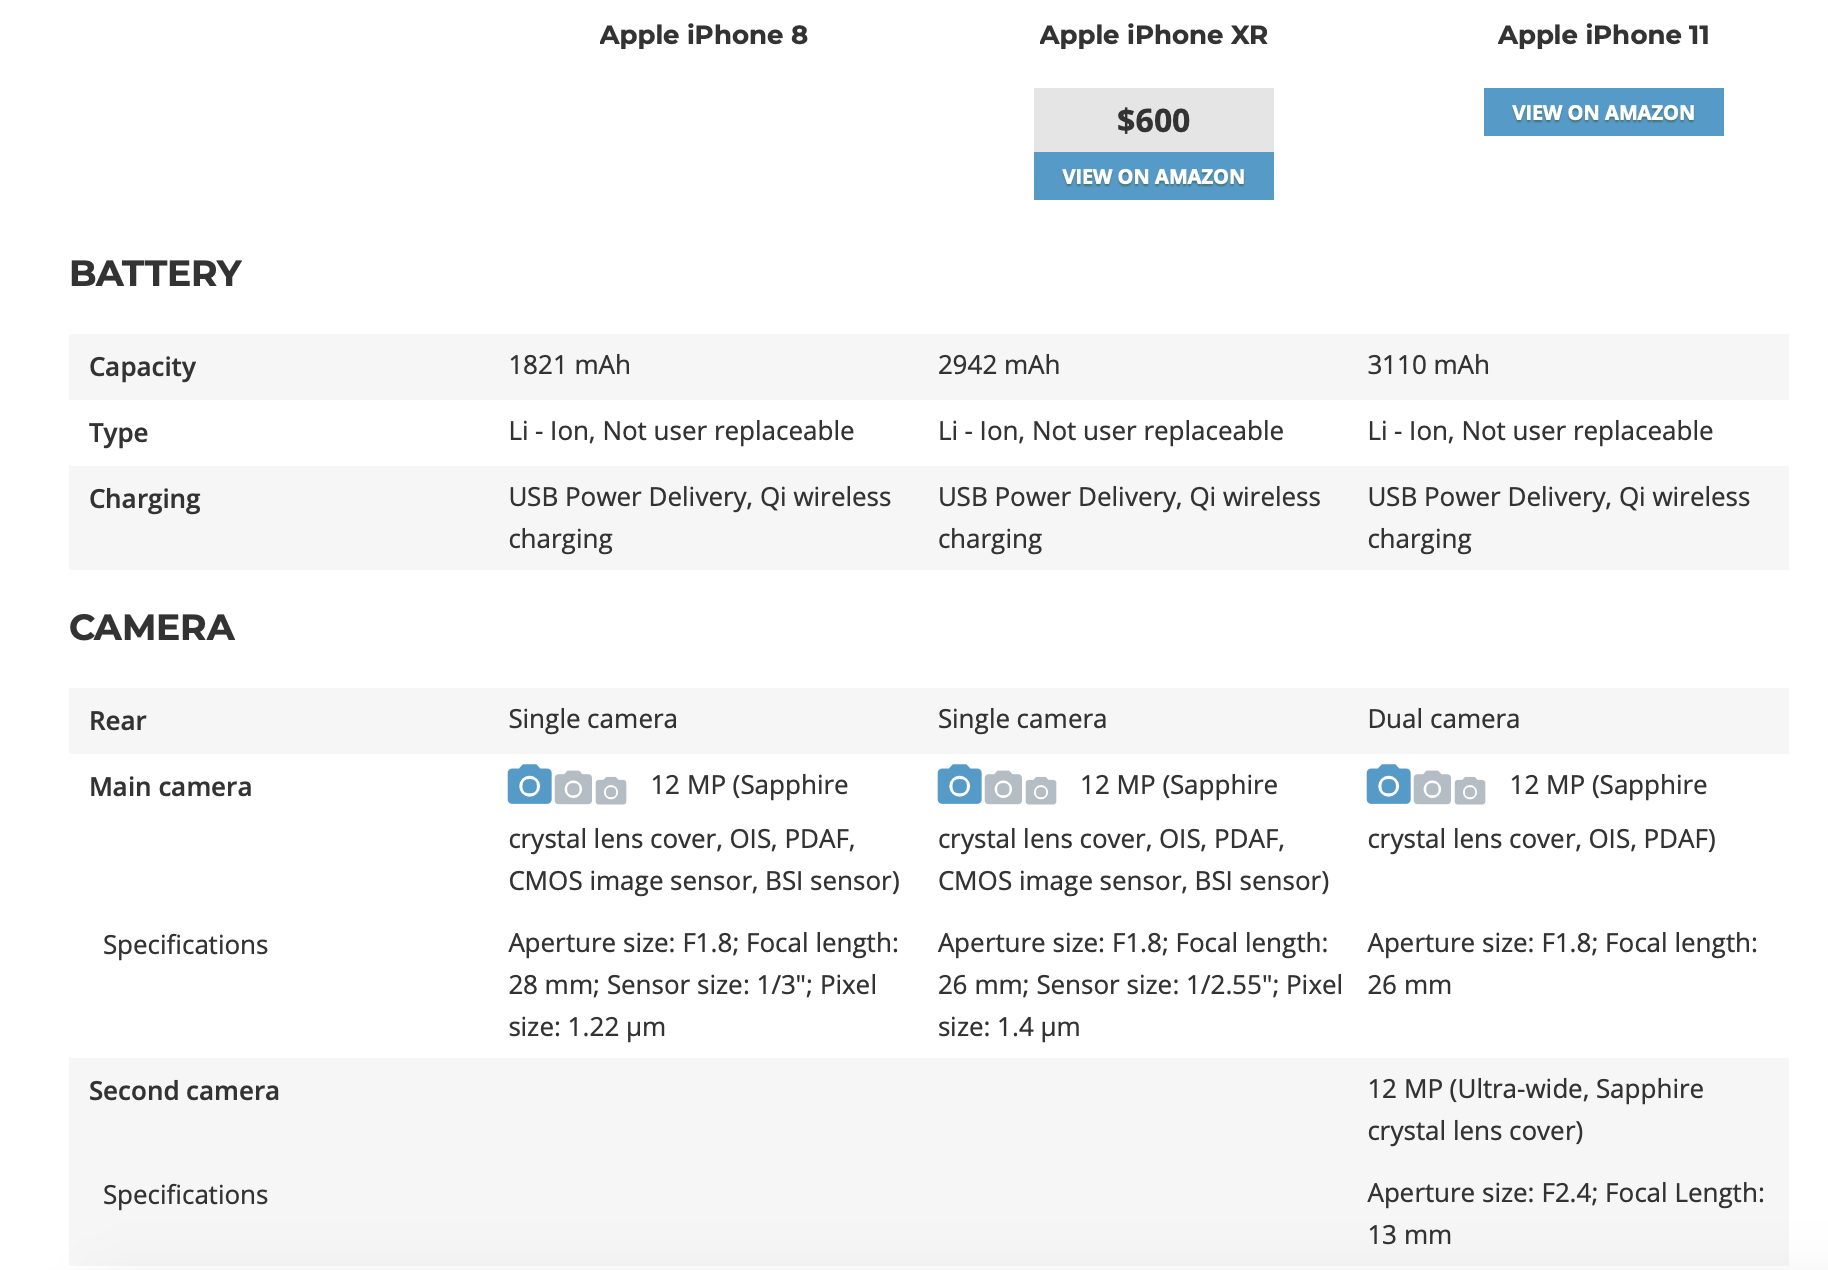Select the 2942 mAh capacity value

coord(998,365)
